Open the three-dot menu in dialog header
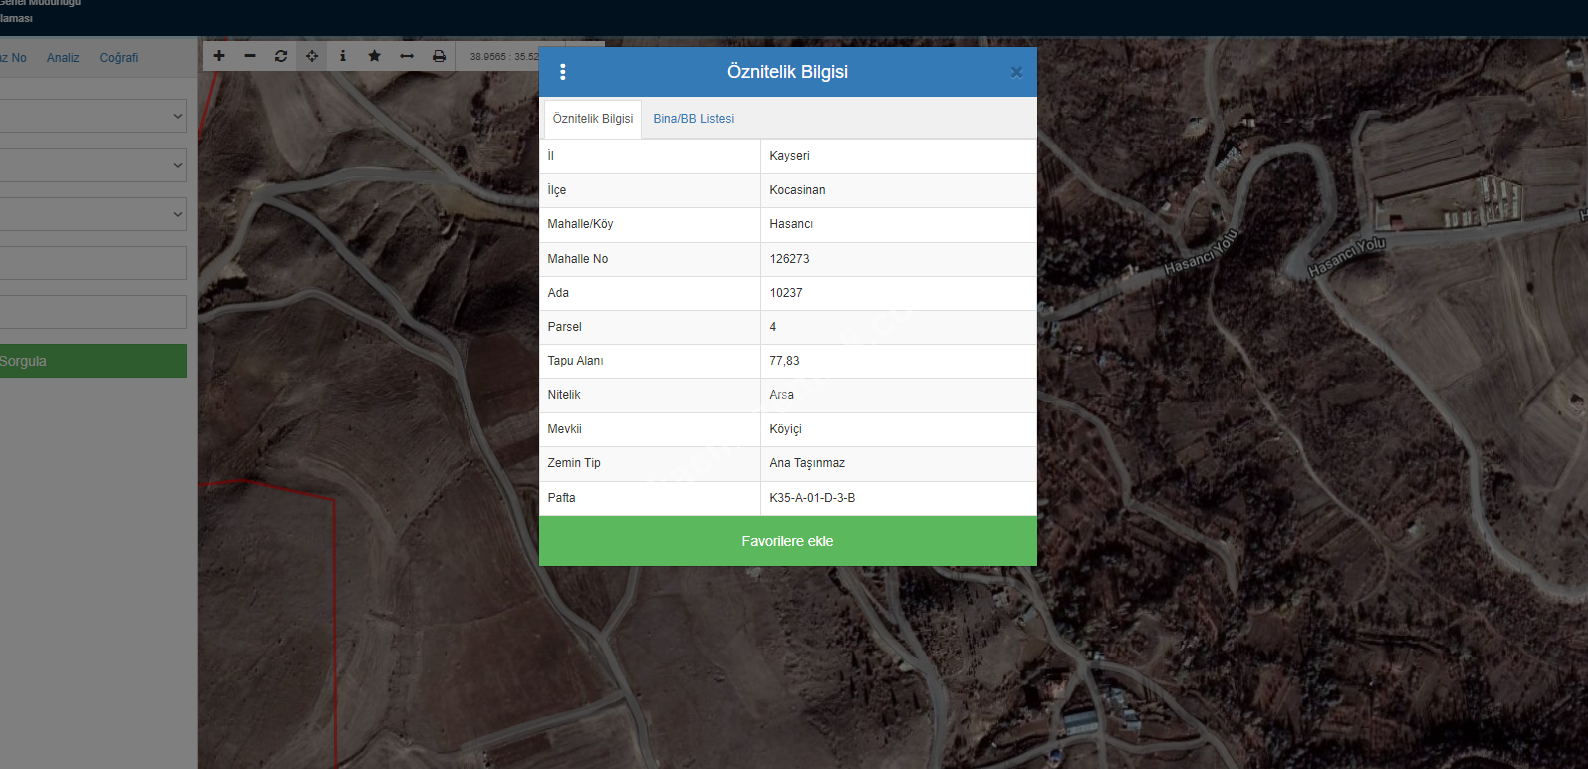This screenshot has width=1588, height=769. pyautogui.click(x=563, y=72)
